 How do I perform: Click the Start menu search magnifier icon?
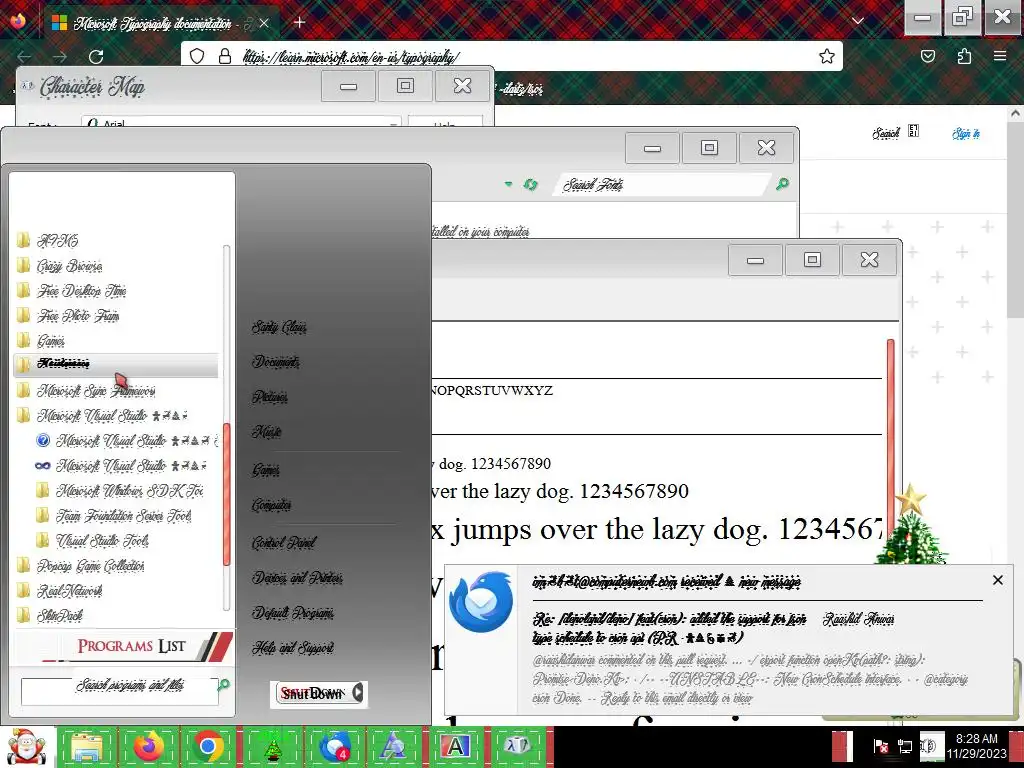224,684
